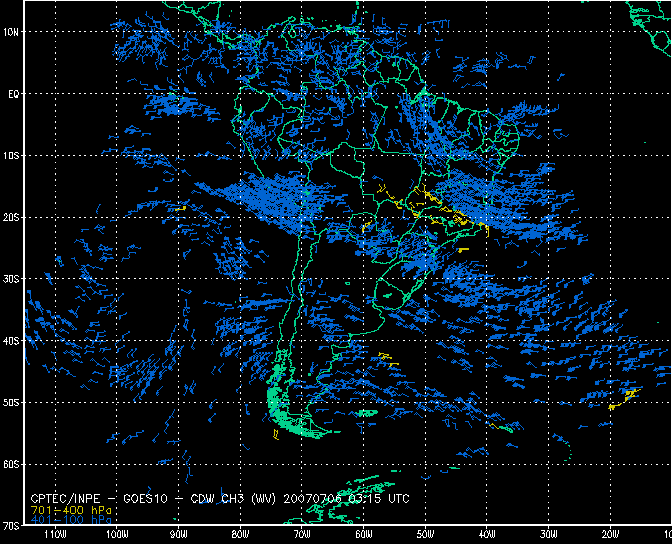The image size is (672, 544).
Task: Click the 50S latitude label
Action: (x=12, y=403)
